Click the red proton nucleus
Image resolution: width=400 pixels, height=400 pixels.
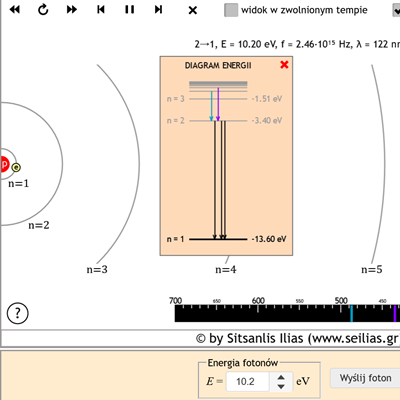tap(4, 164)
